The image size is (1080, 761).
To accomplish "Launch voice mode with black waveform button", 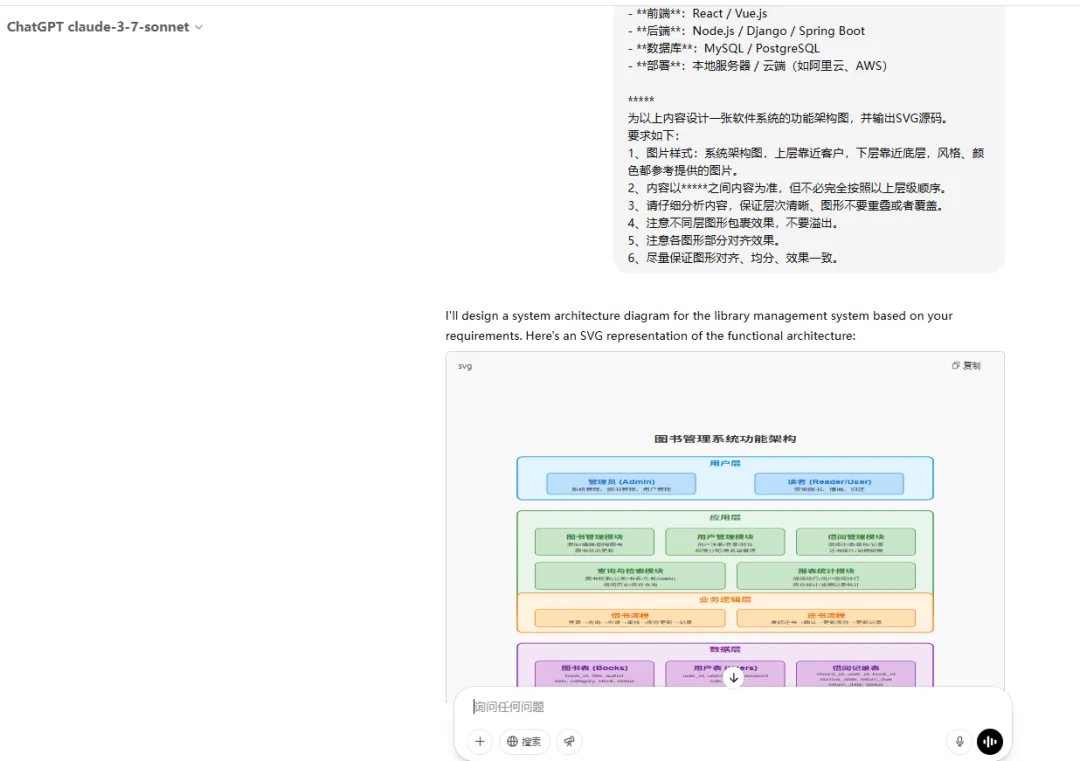I will 990,742.
